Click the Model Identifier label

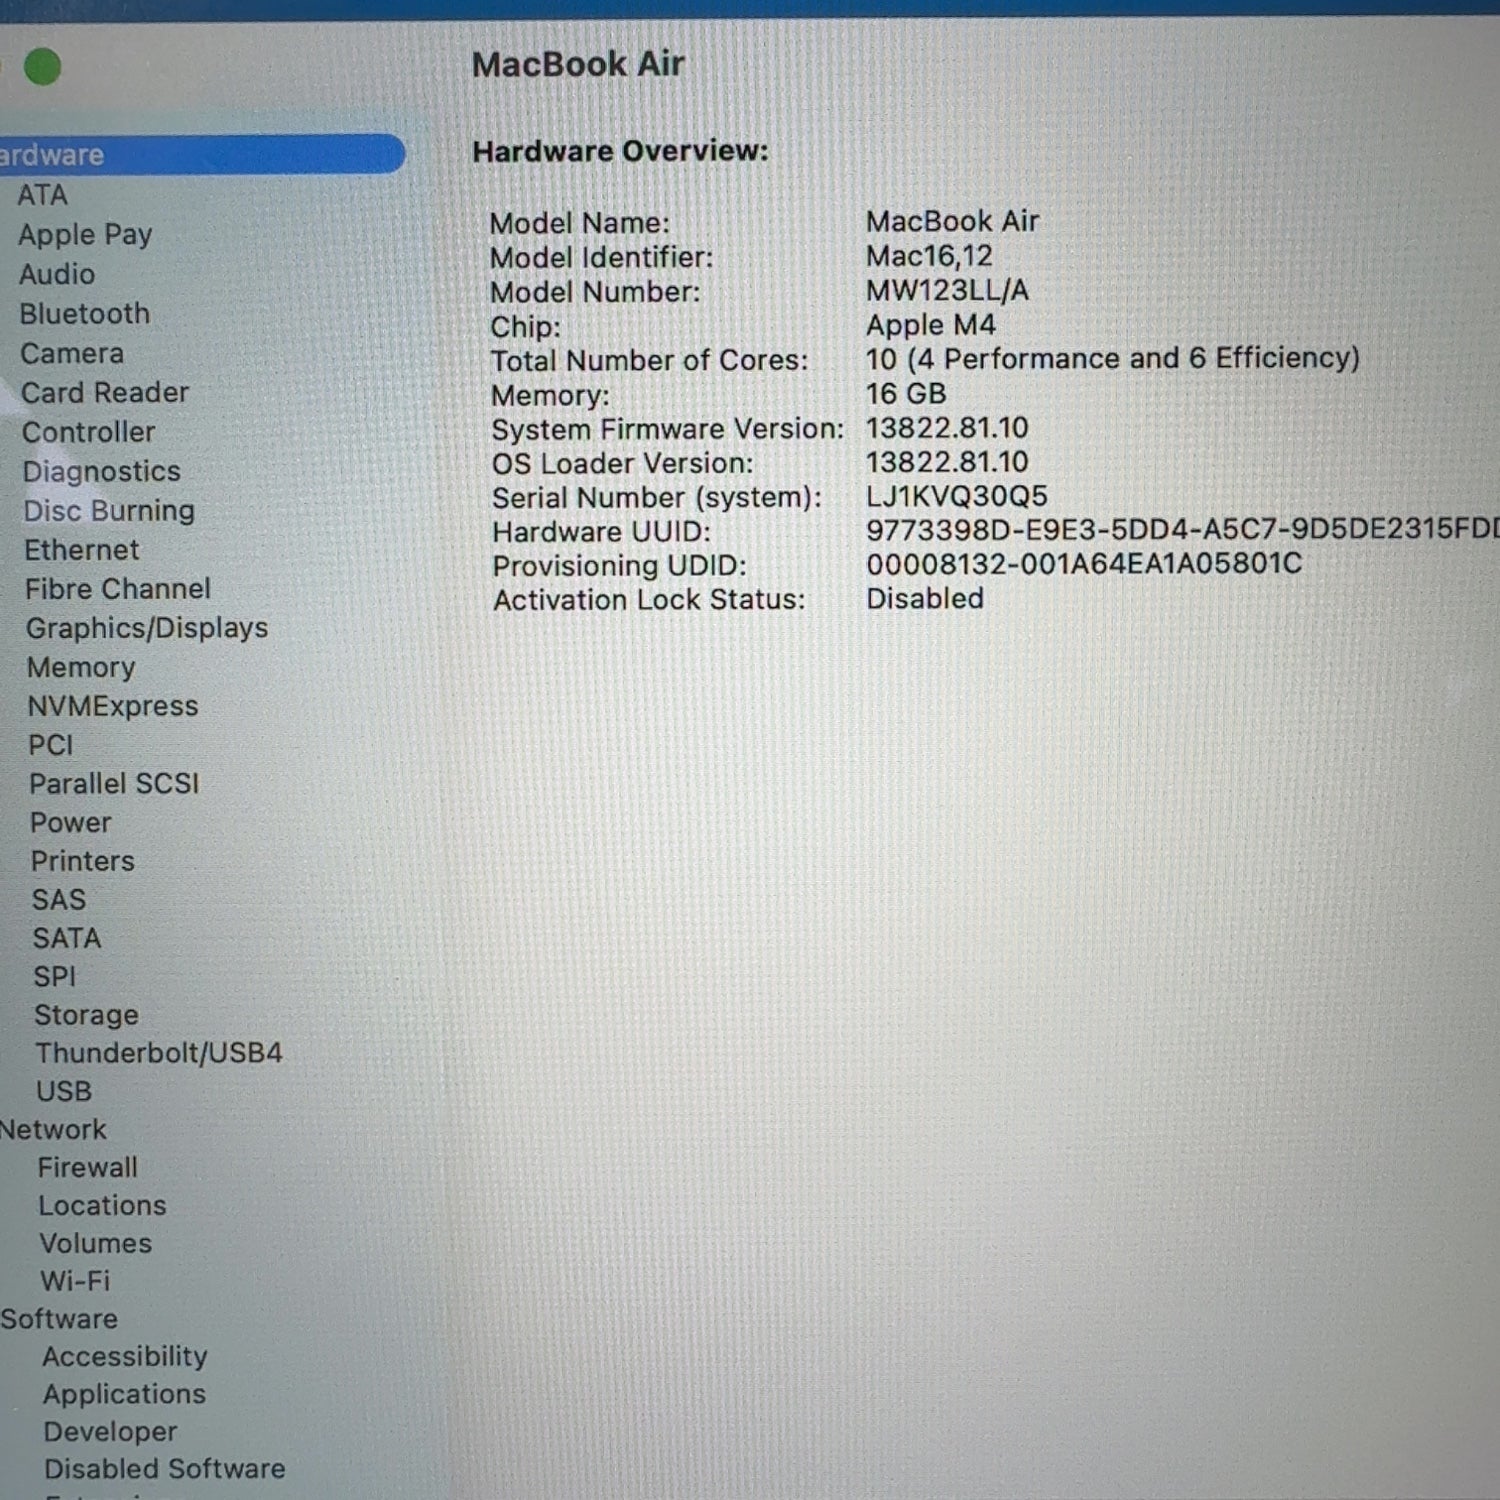tap(602, 257)
